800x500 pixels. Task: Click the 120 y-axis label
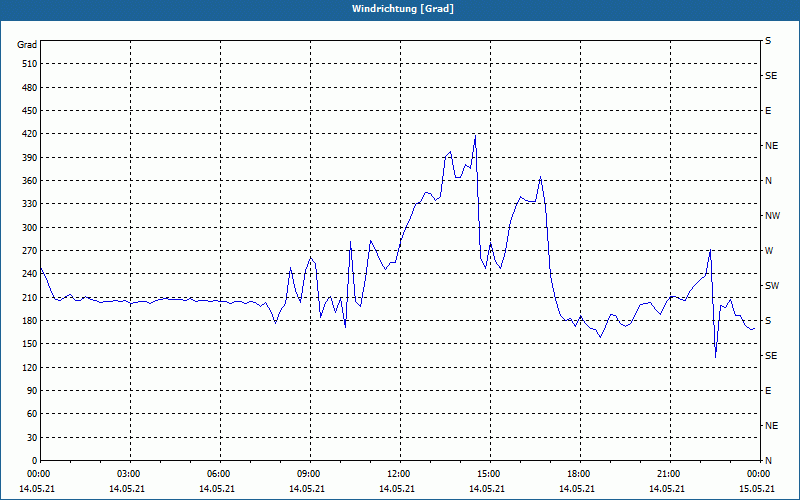[29, 367]
